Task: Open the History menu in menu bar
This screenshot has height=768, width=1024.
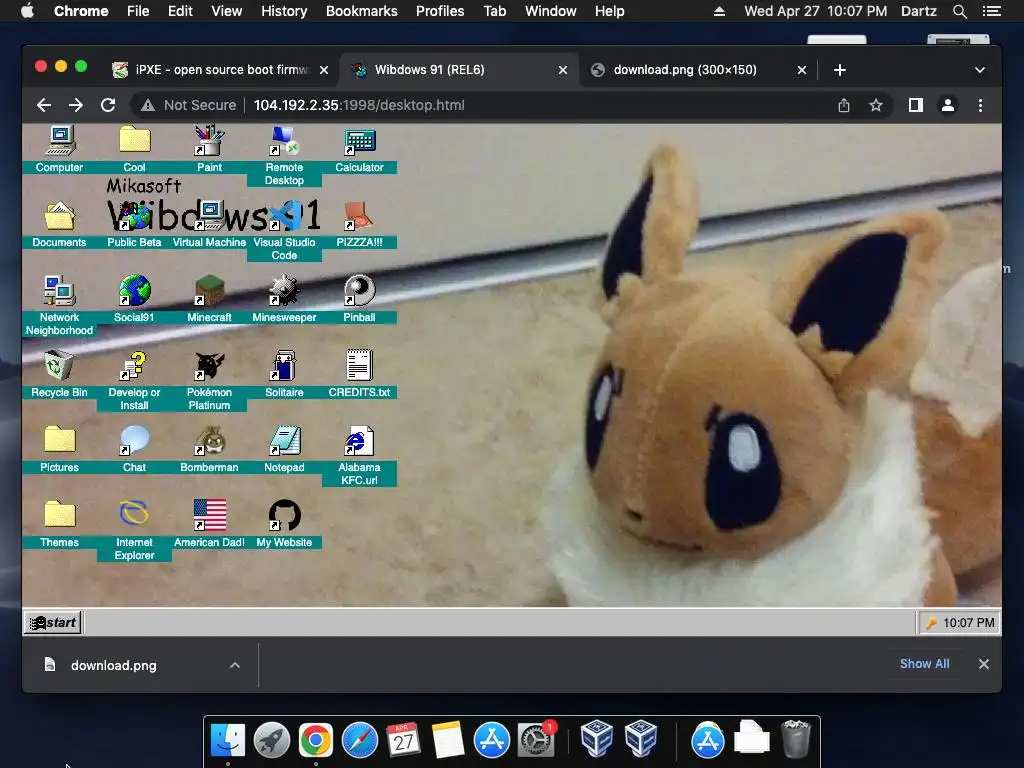Action: pos(284,11)
